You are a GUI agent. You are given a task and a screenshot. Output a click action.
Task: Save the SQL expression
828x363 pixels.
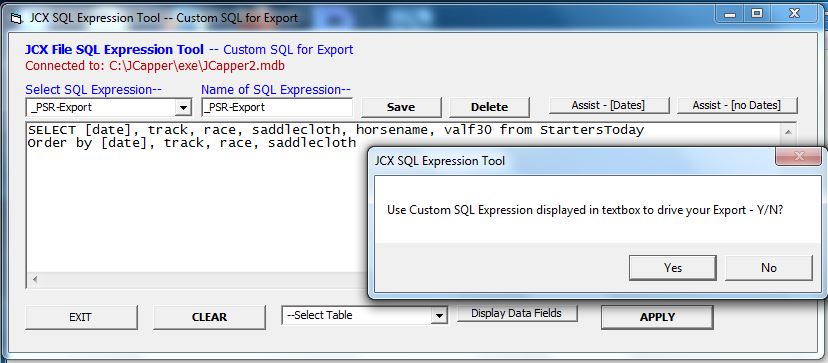point(401,107)
